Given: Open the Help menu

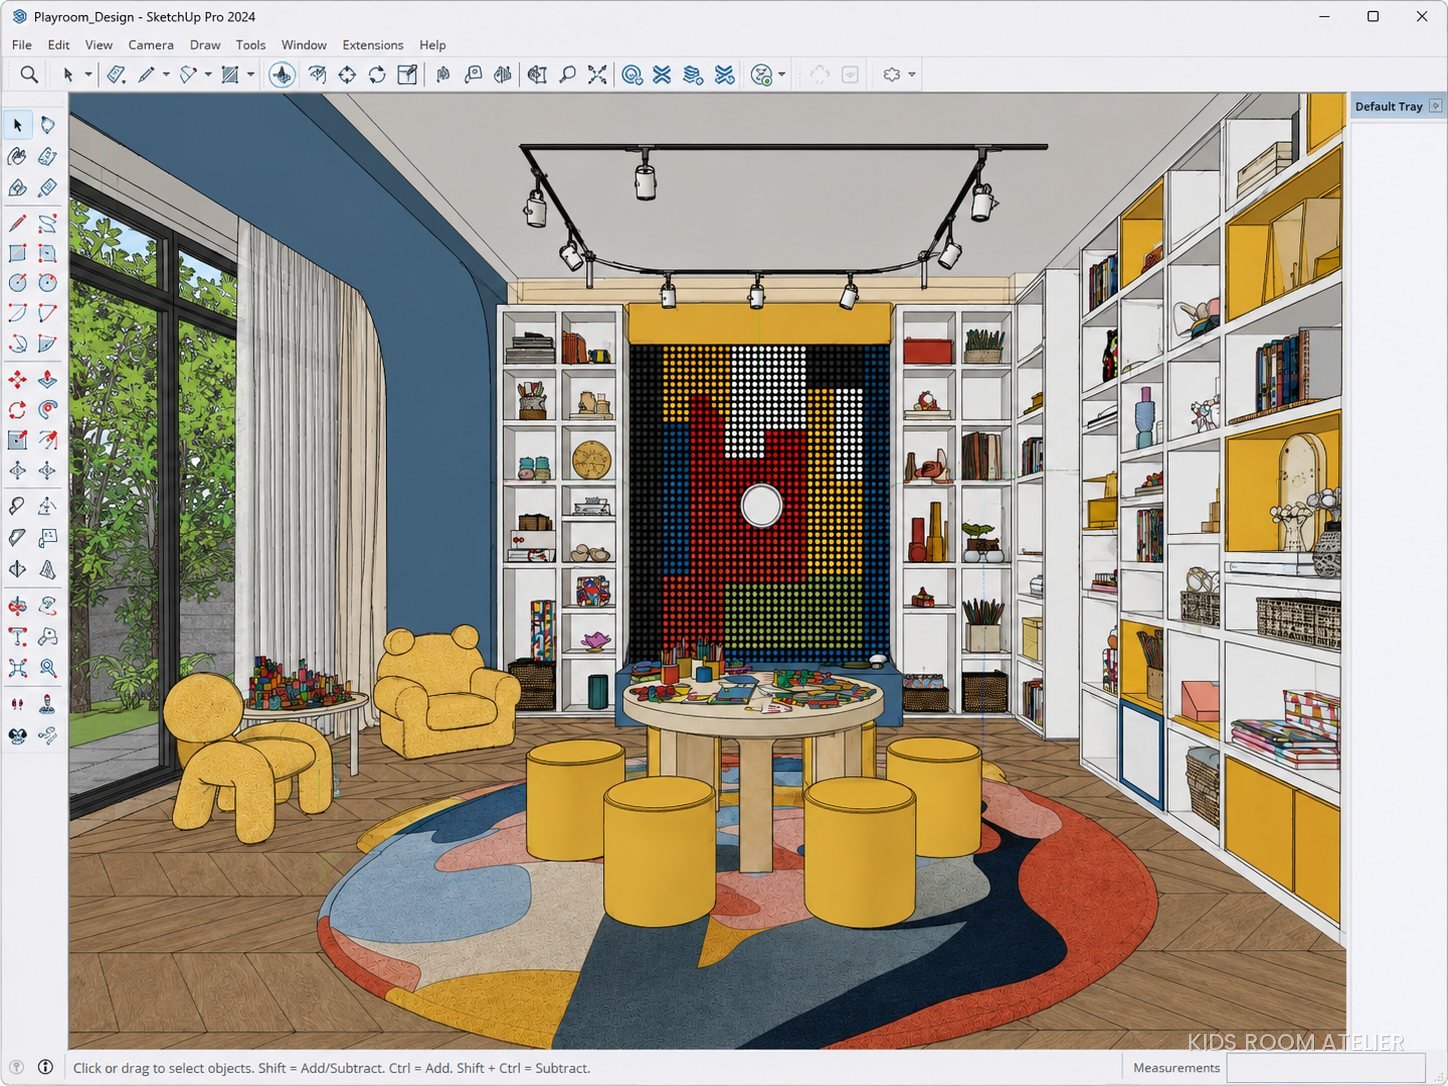Looking at the screenshot, I should 433,45.
